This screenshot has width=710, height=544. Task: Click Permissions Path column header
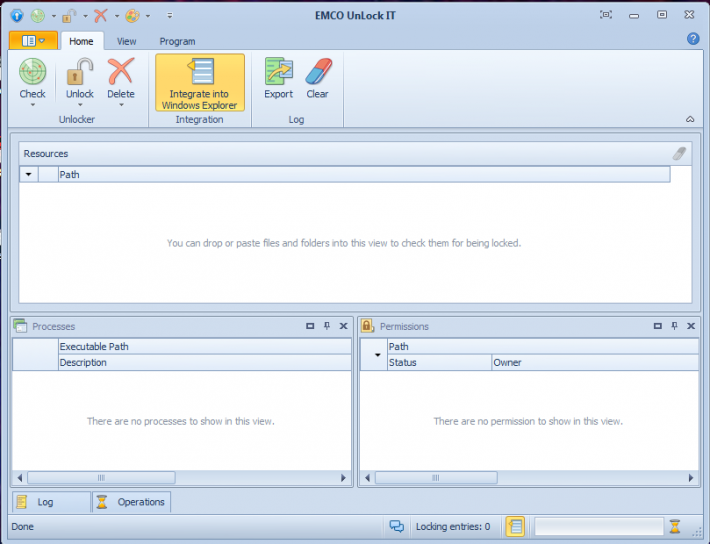click(543, 347)
